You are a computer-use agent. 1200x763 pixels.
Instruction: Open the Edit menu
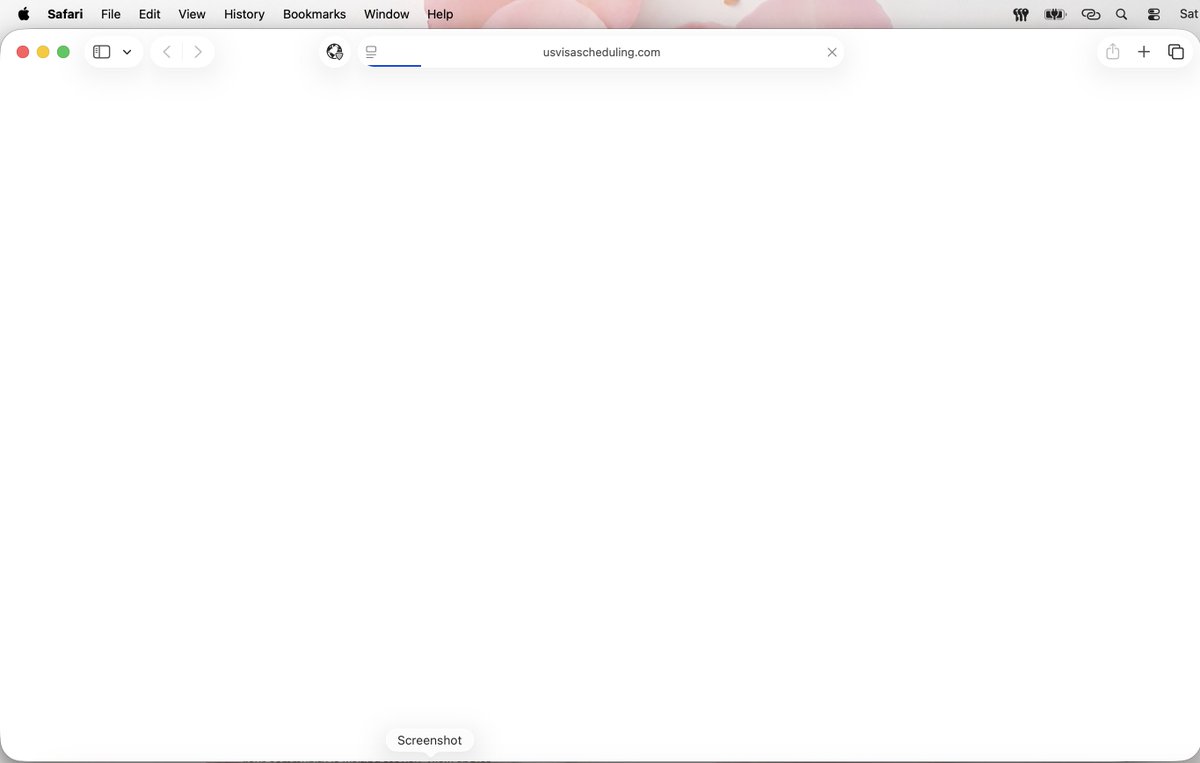[150, 14]
